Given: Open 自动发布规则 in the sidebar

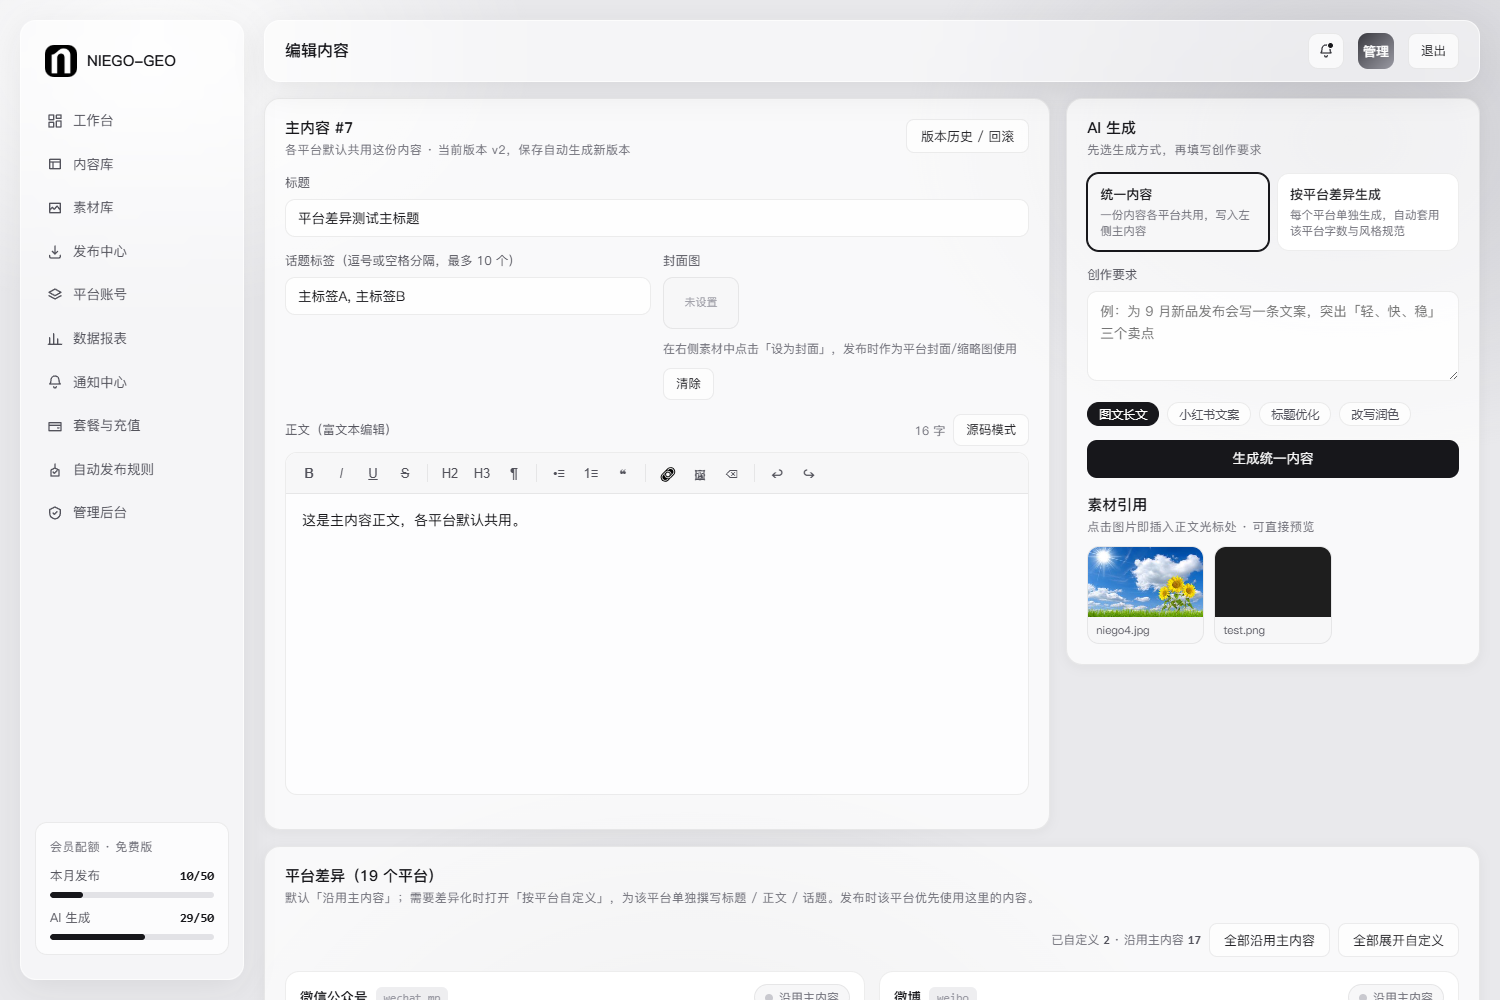Looking at the screenshot, I should (x=132, y=469).
